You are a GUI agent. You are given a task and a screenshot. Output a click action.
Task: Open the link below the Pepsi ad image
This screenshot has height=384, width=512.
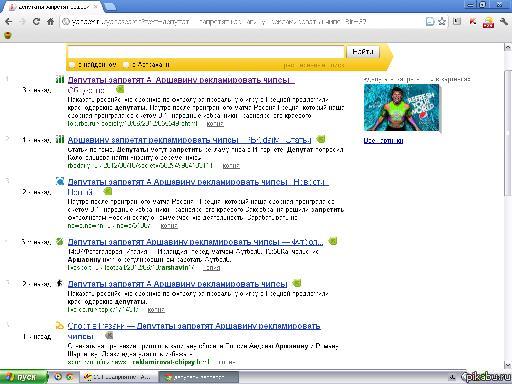pos(383,141)
